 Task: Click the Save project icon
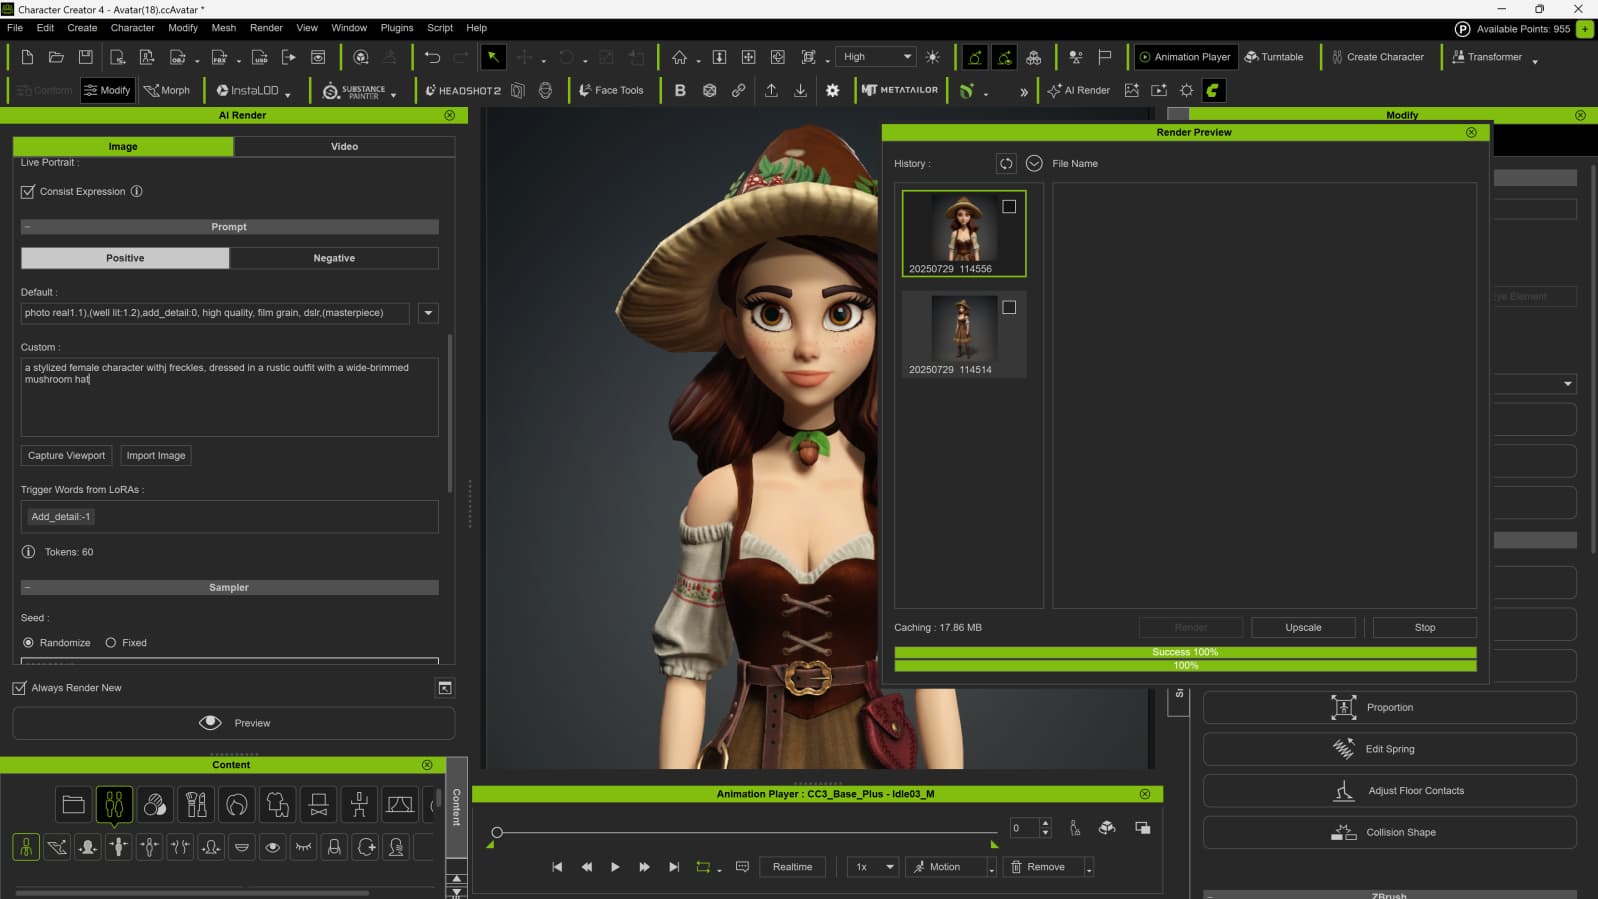click(x=86, y=57)
